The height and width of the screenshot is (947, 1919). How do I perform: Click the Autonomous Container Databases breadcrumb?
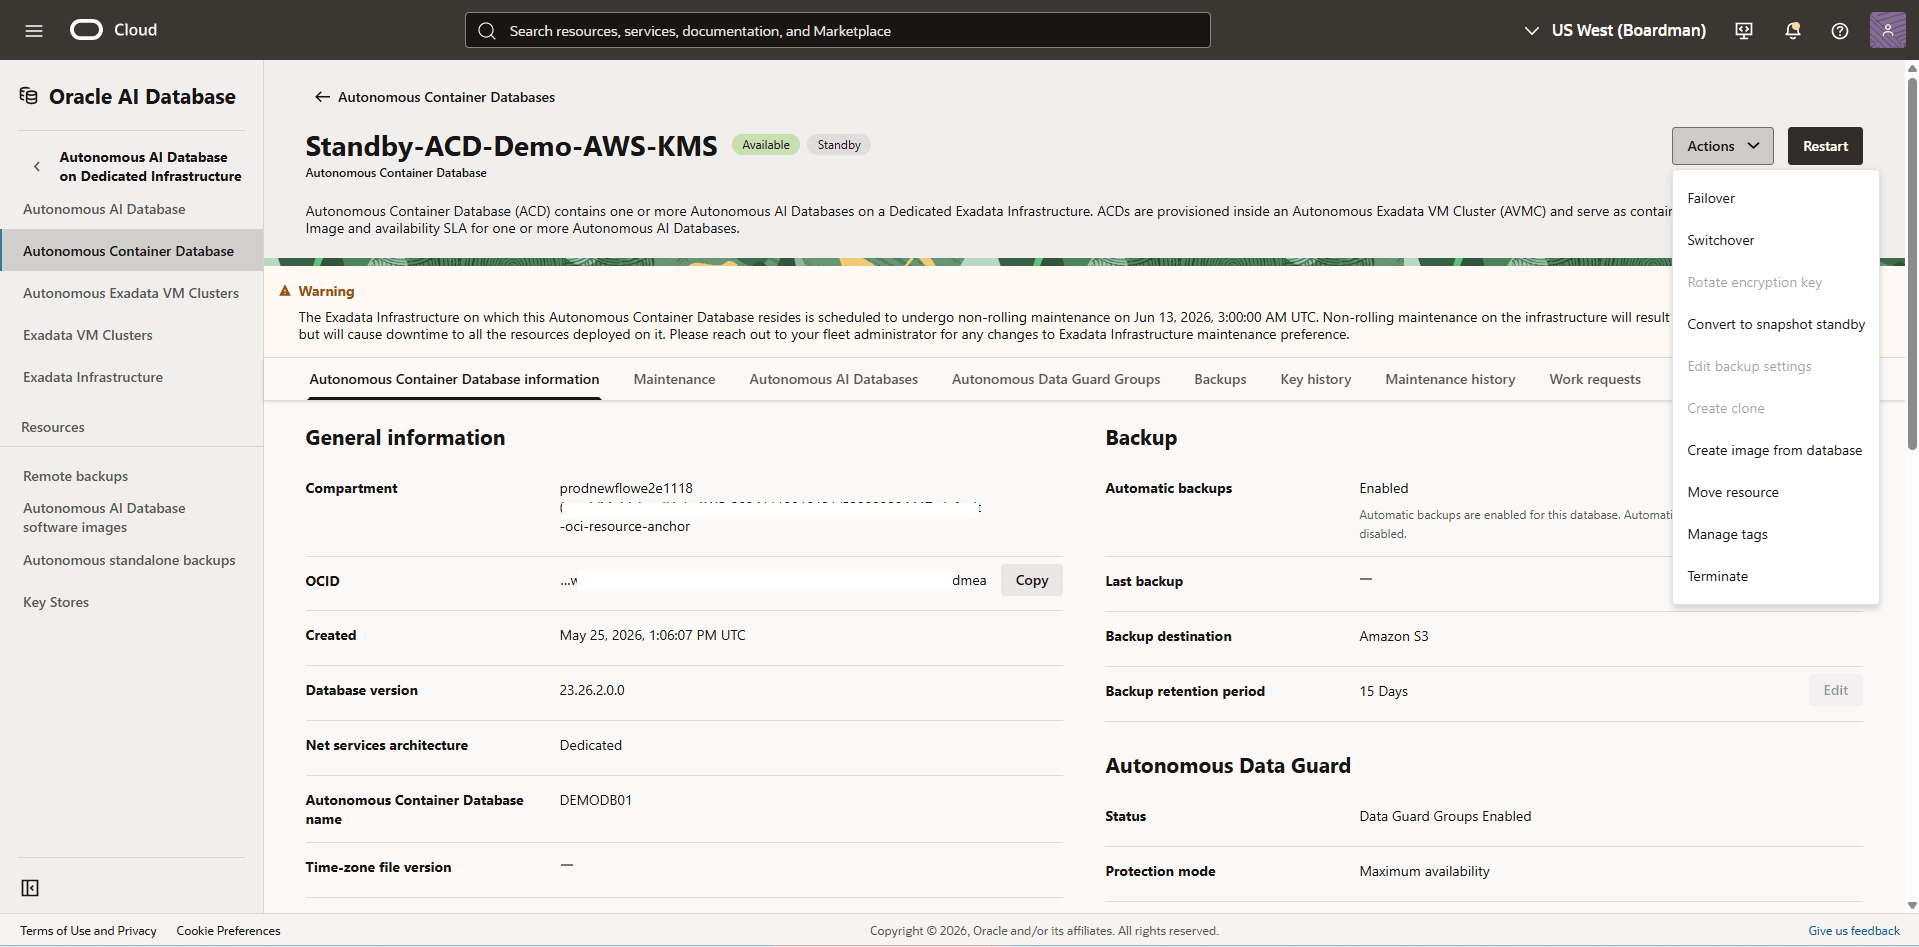tap(446, 97)
